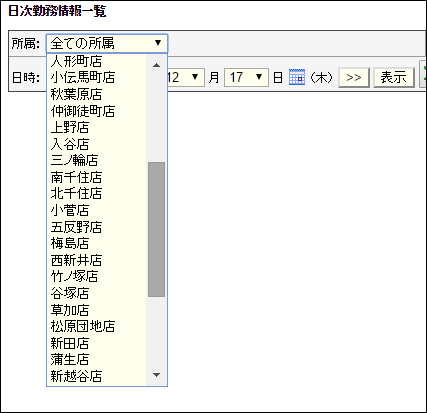The height and width of the screenshot is (413, 427).
Task: Pick 西新井店 from the options
Action: click(x=97, y=260)
